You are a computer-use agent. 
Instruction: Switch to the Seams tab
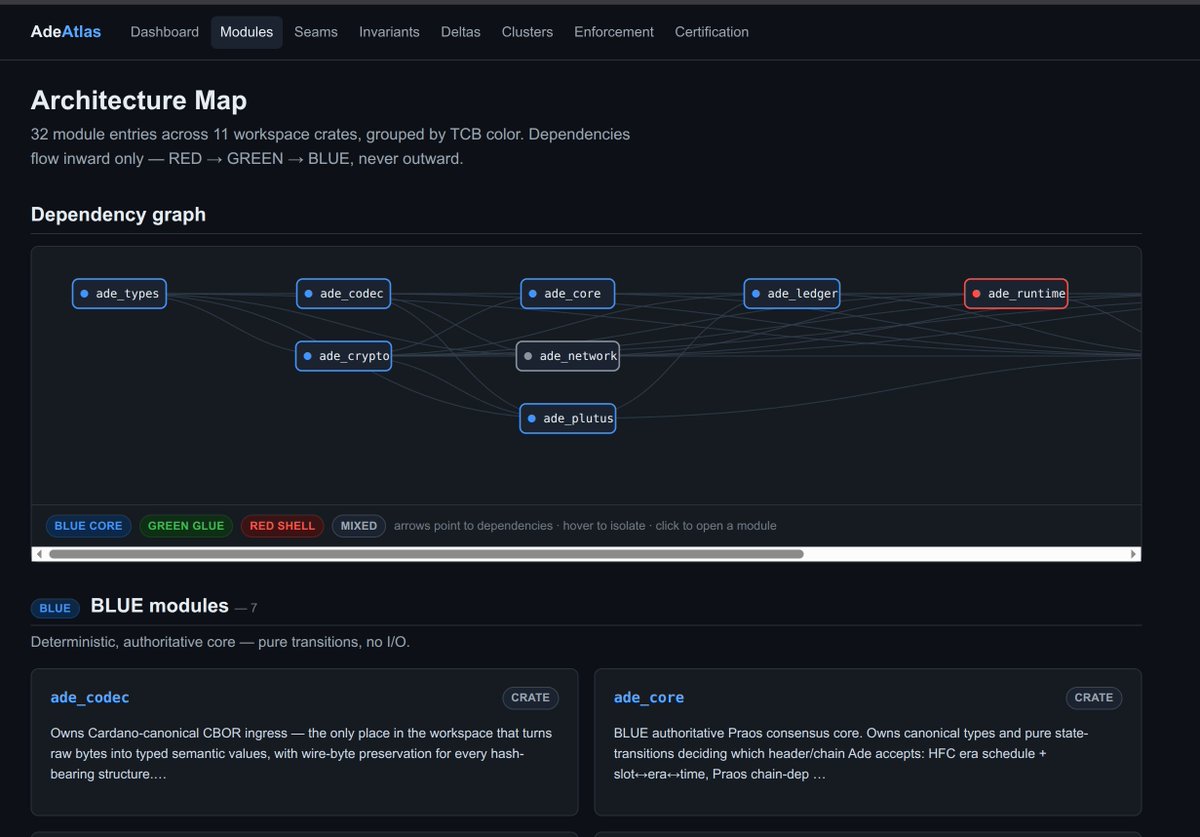click(316, 32)
